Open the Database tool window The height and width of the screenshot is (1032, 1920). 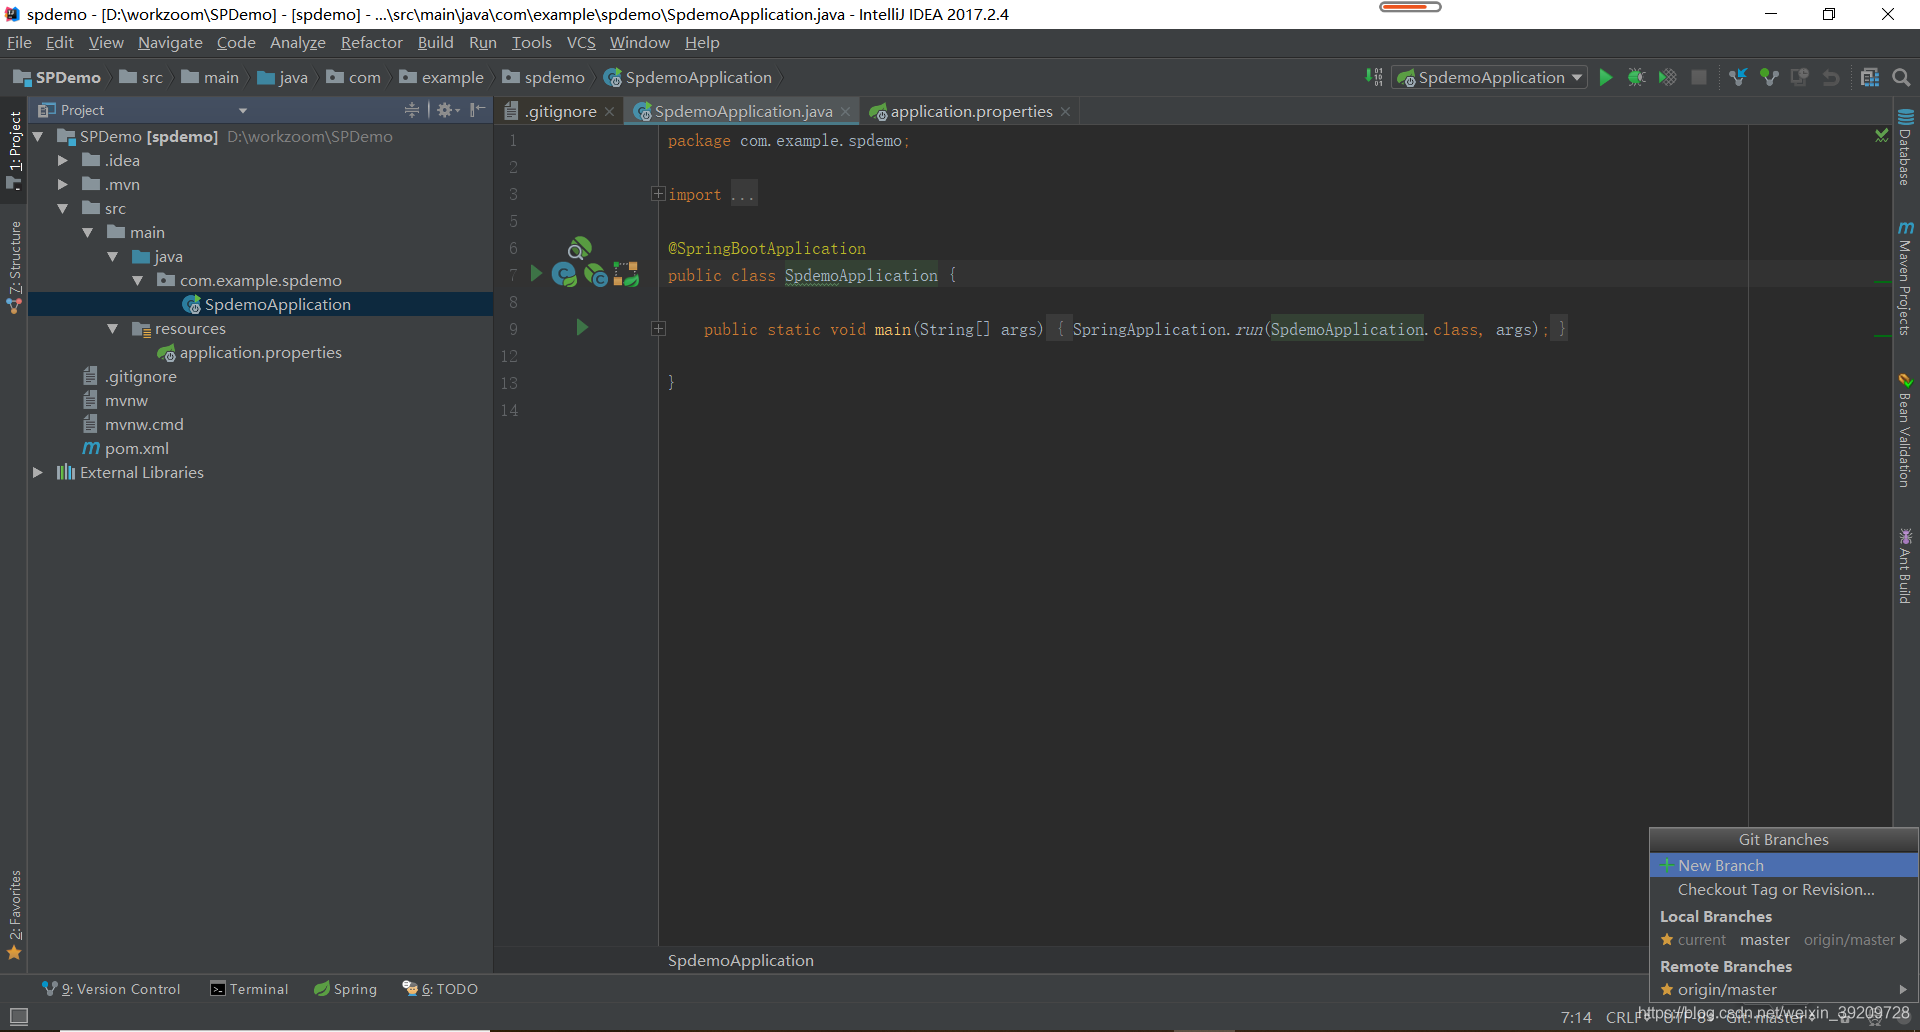(x=1905, y=148)
